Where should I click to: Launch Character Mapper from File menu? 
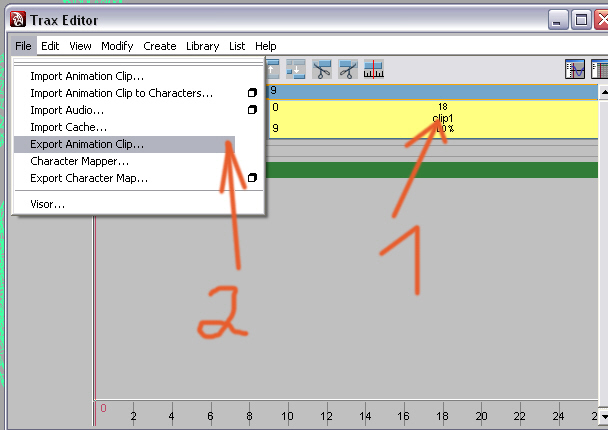79,161
